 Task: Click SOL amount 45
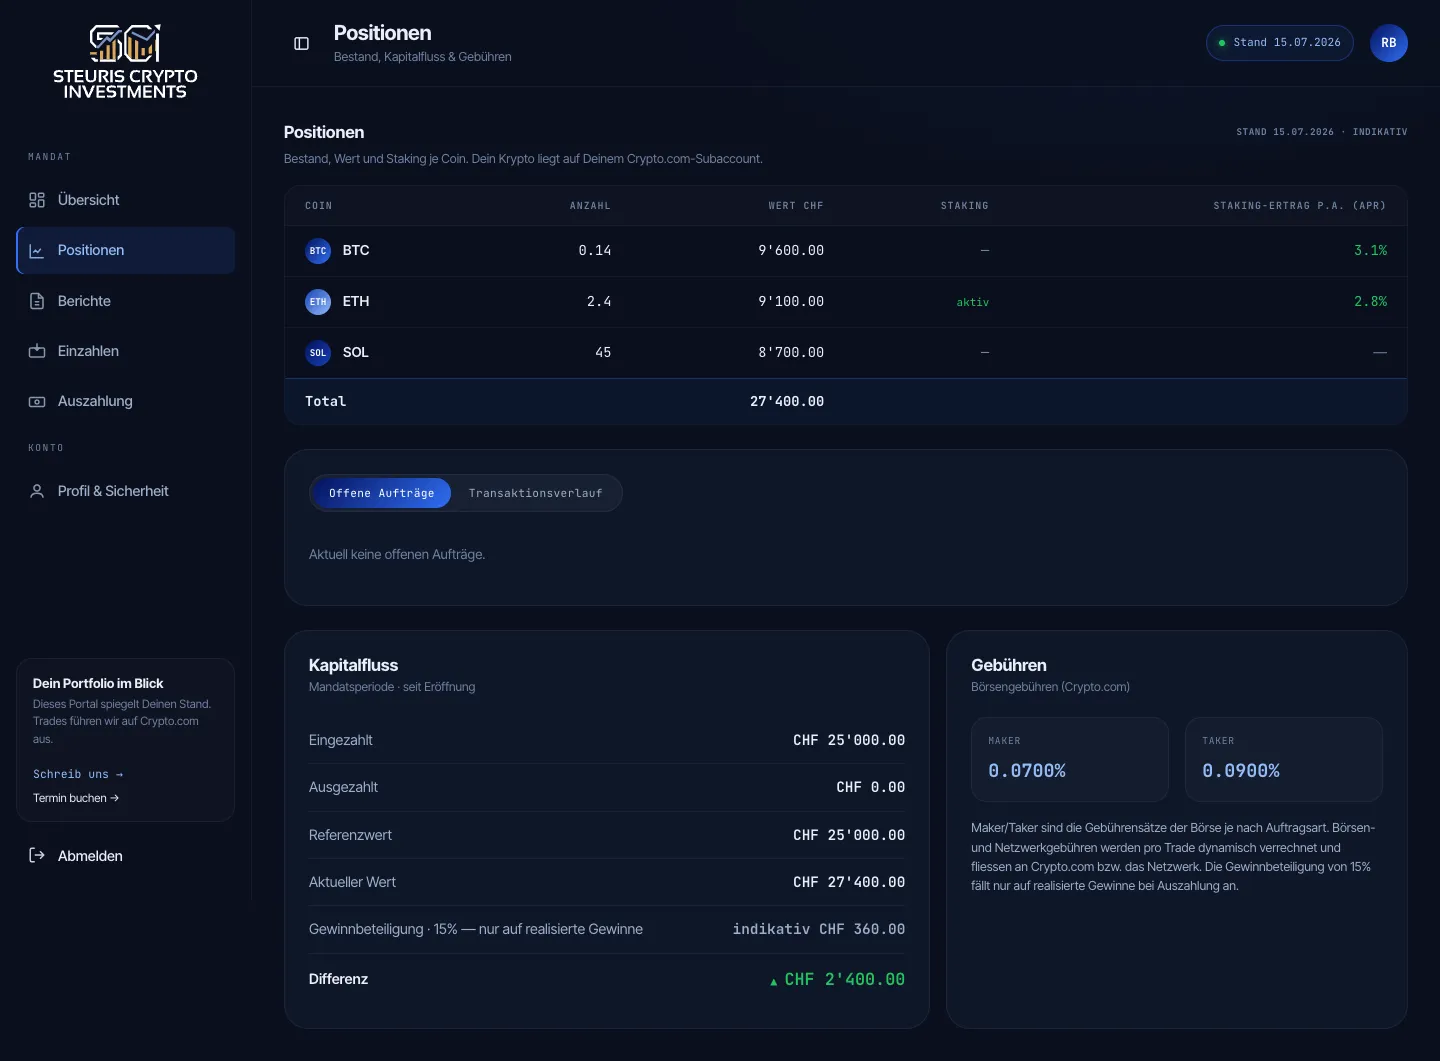[x=603, y=352]
